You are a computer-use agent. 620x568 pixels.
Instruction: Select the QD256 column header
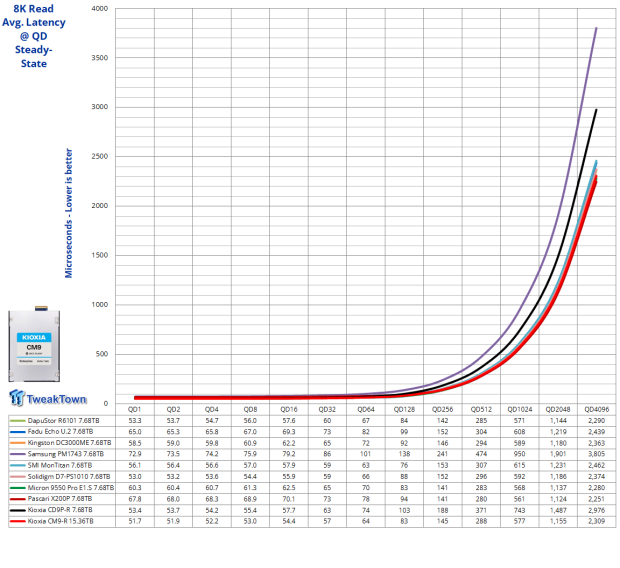[x=442, y=409]
